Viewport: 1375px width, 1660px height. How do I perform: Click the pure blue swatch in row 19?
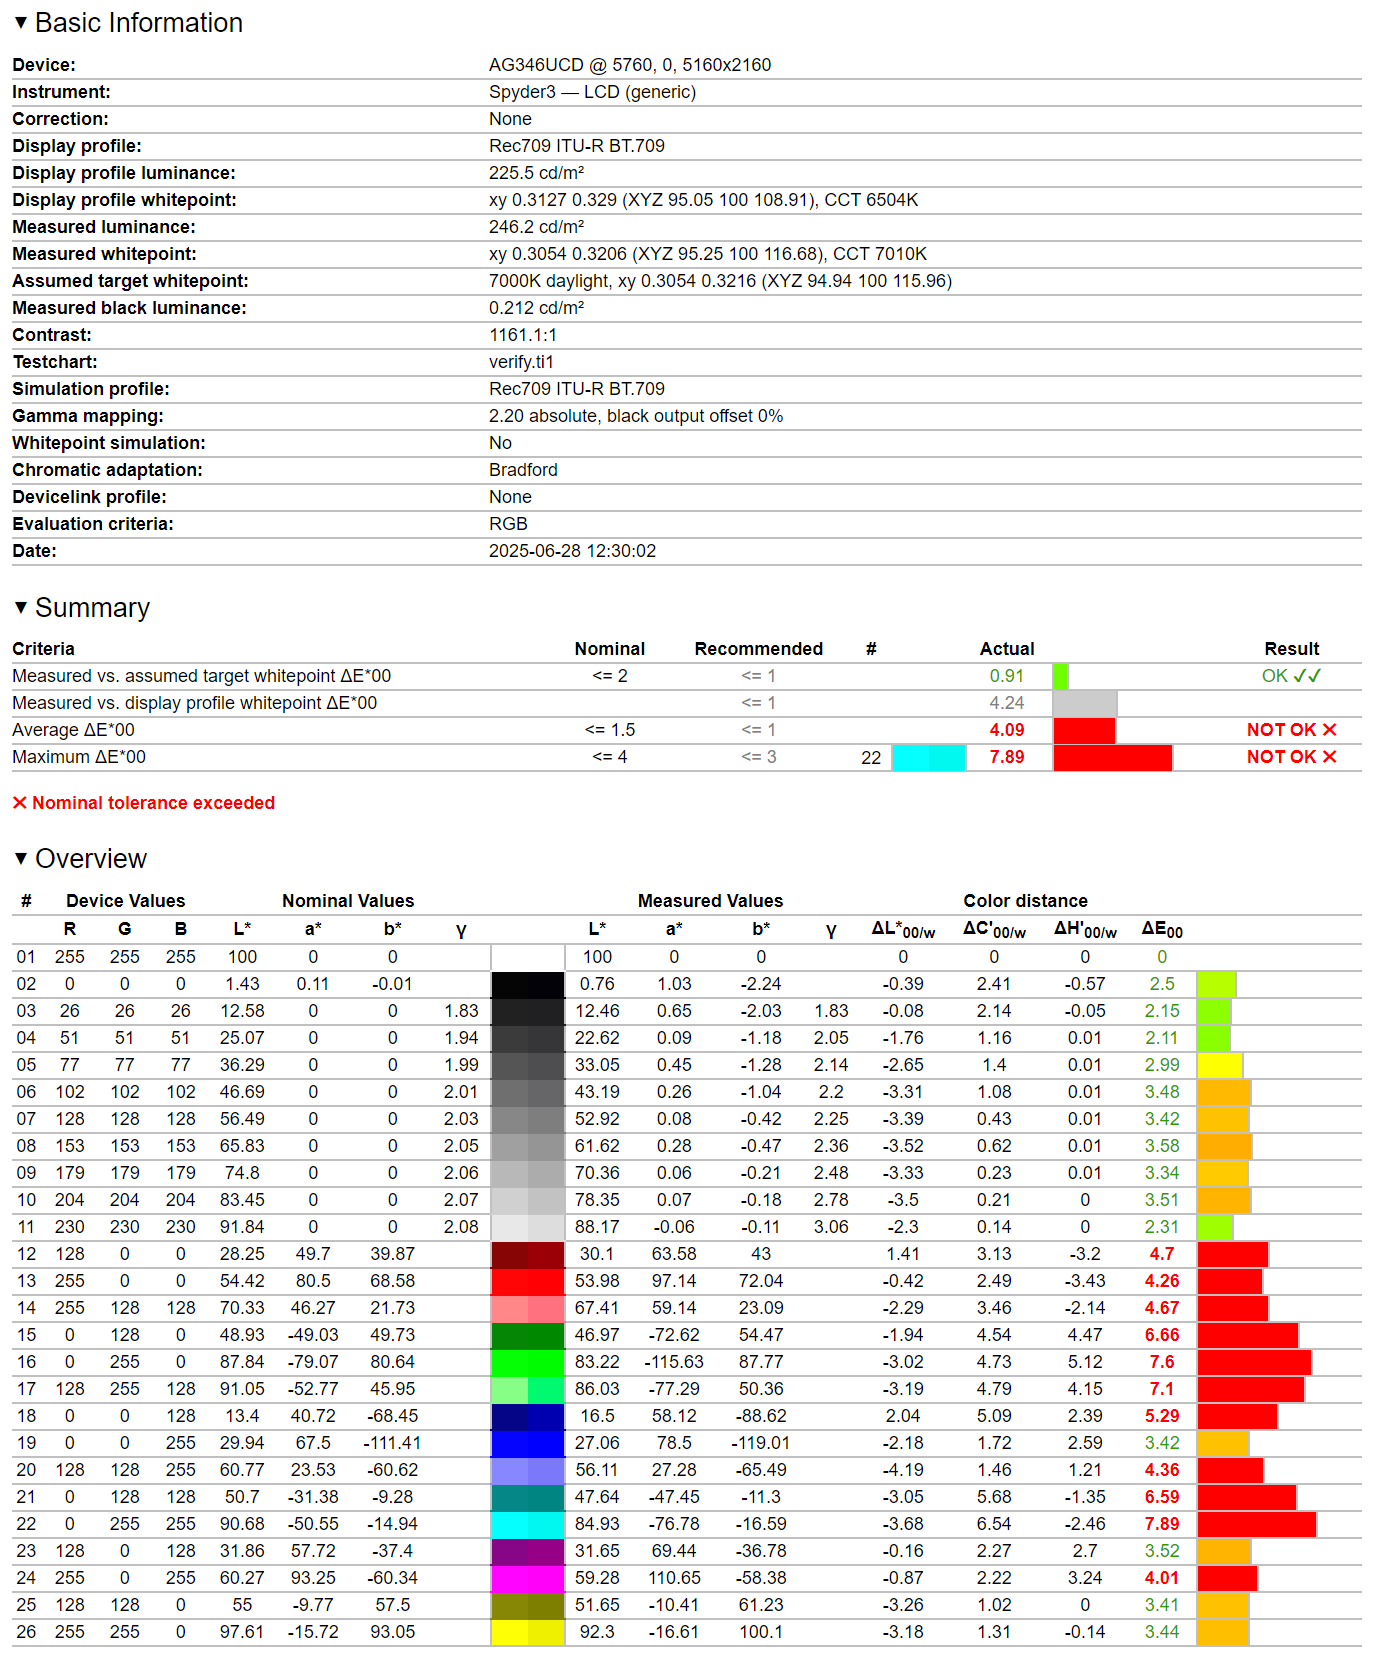click(x=527, y=1443)
